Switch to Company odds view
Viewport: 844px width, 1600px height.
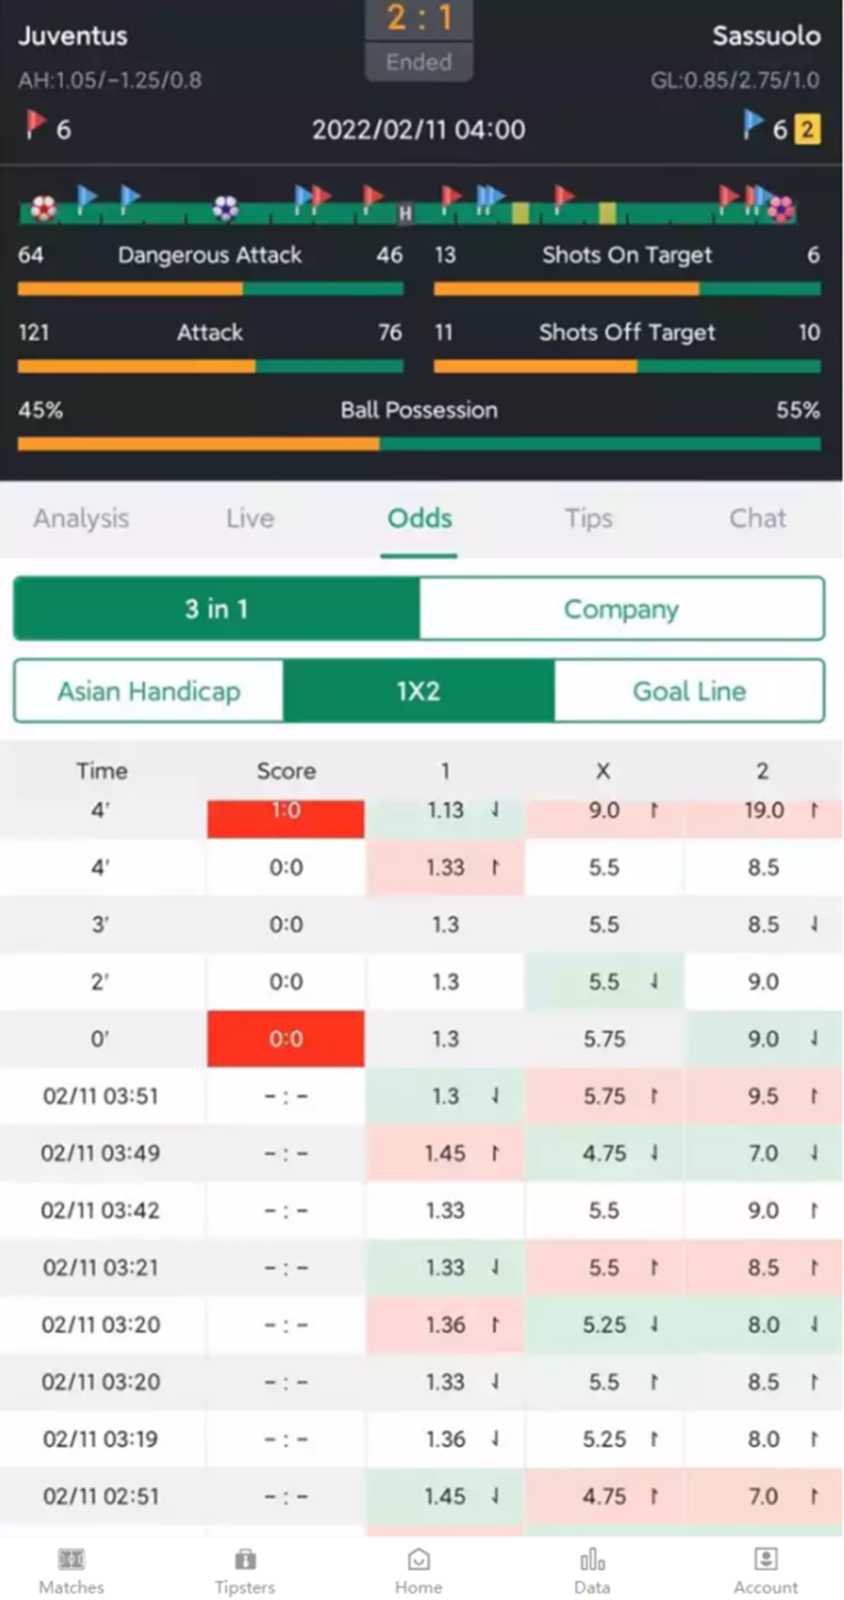click(x=621, y=608)
